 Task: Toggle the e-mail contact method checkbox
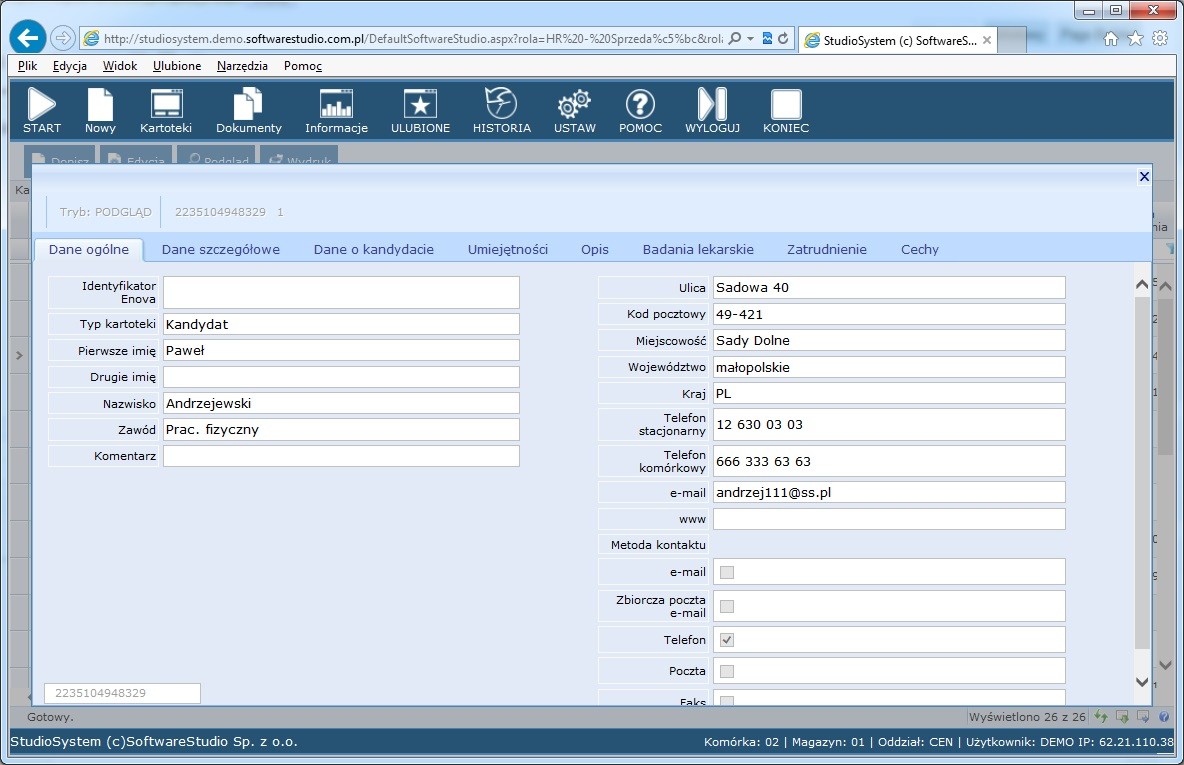(x=726, y=572)
